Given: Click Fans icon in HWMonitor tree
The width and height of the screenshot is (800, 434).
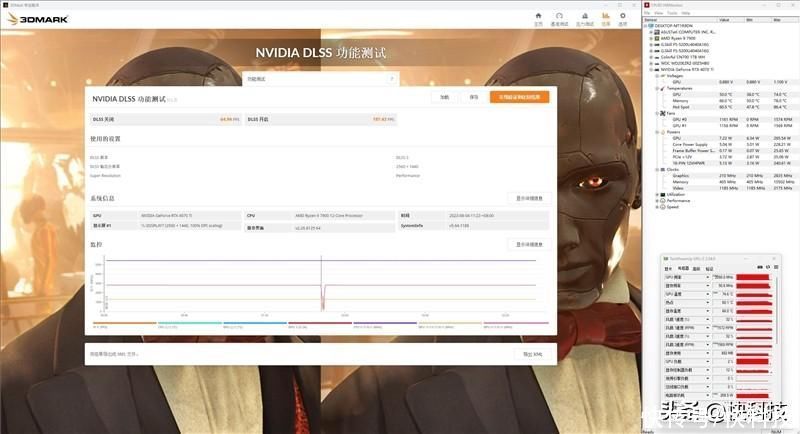Looking at the screenshot, I should [663, 113].
